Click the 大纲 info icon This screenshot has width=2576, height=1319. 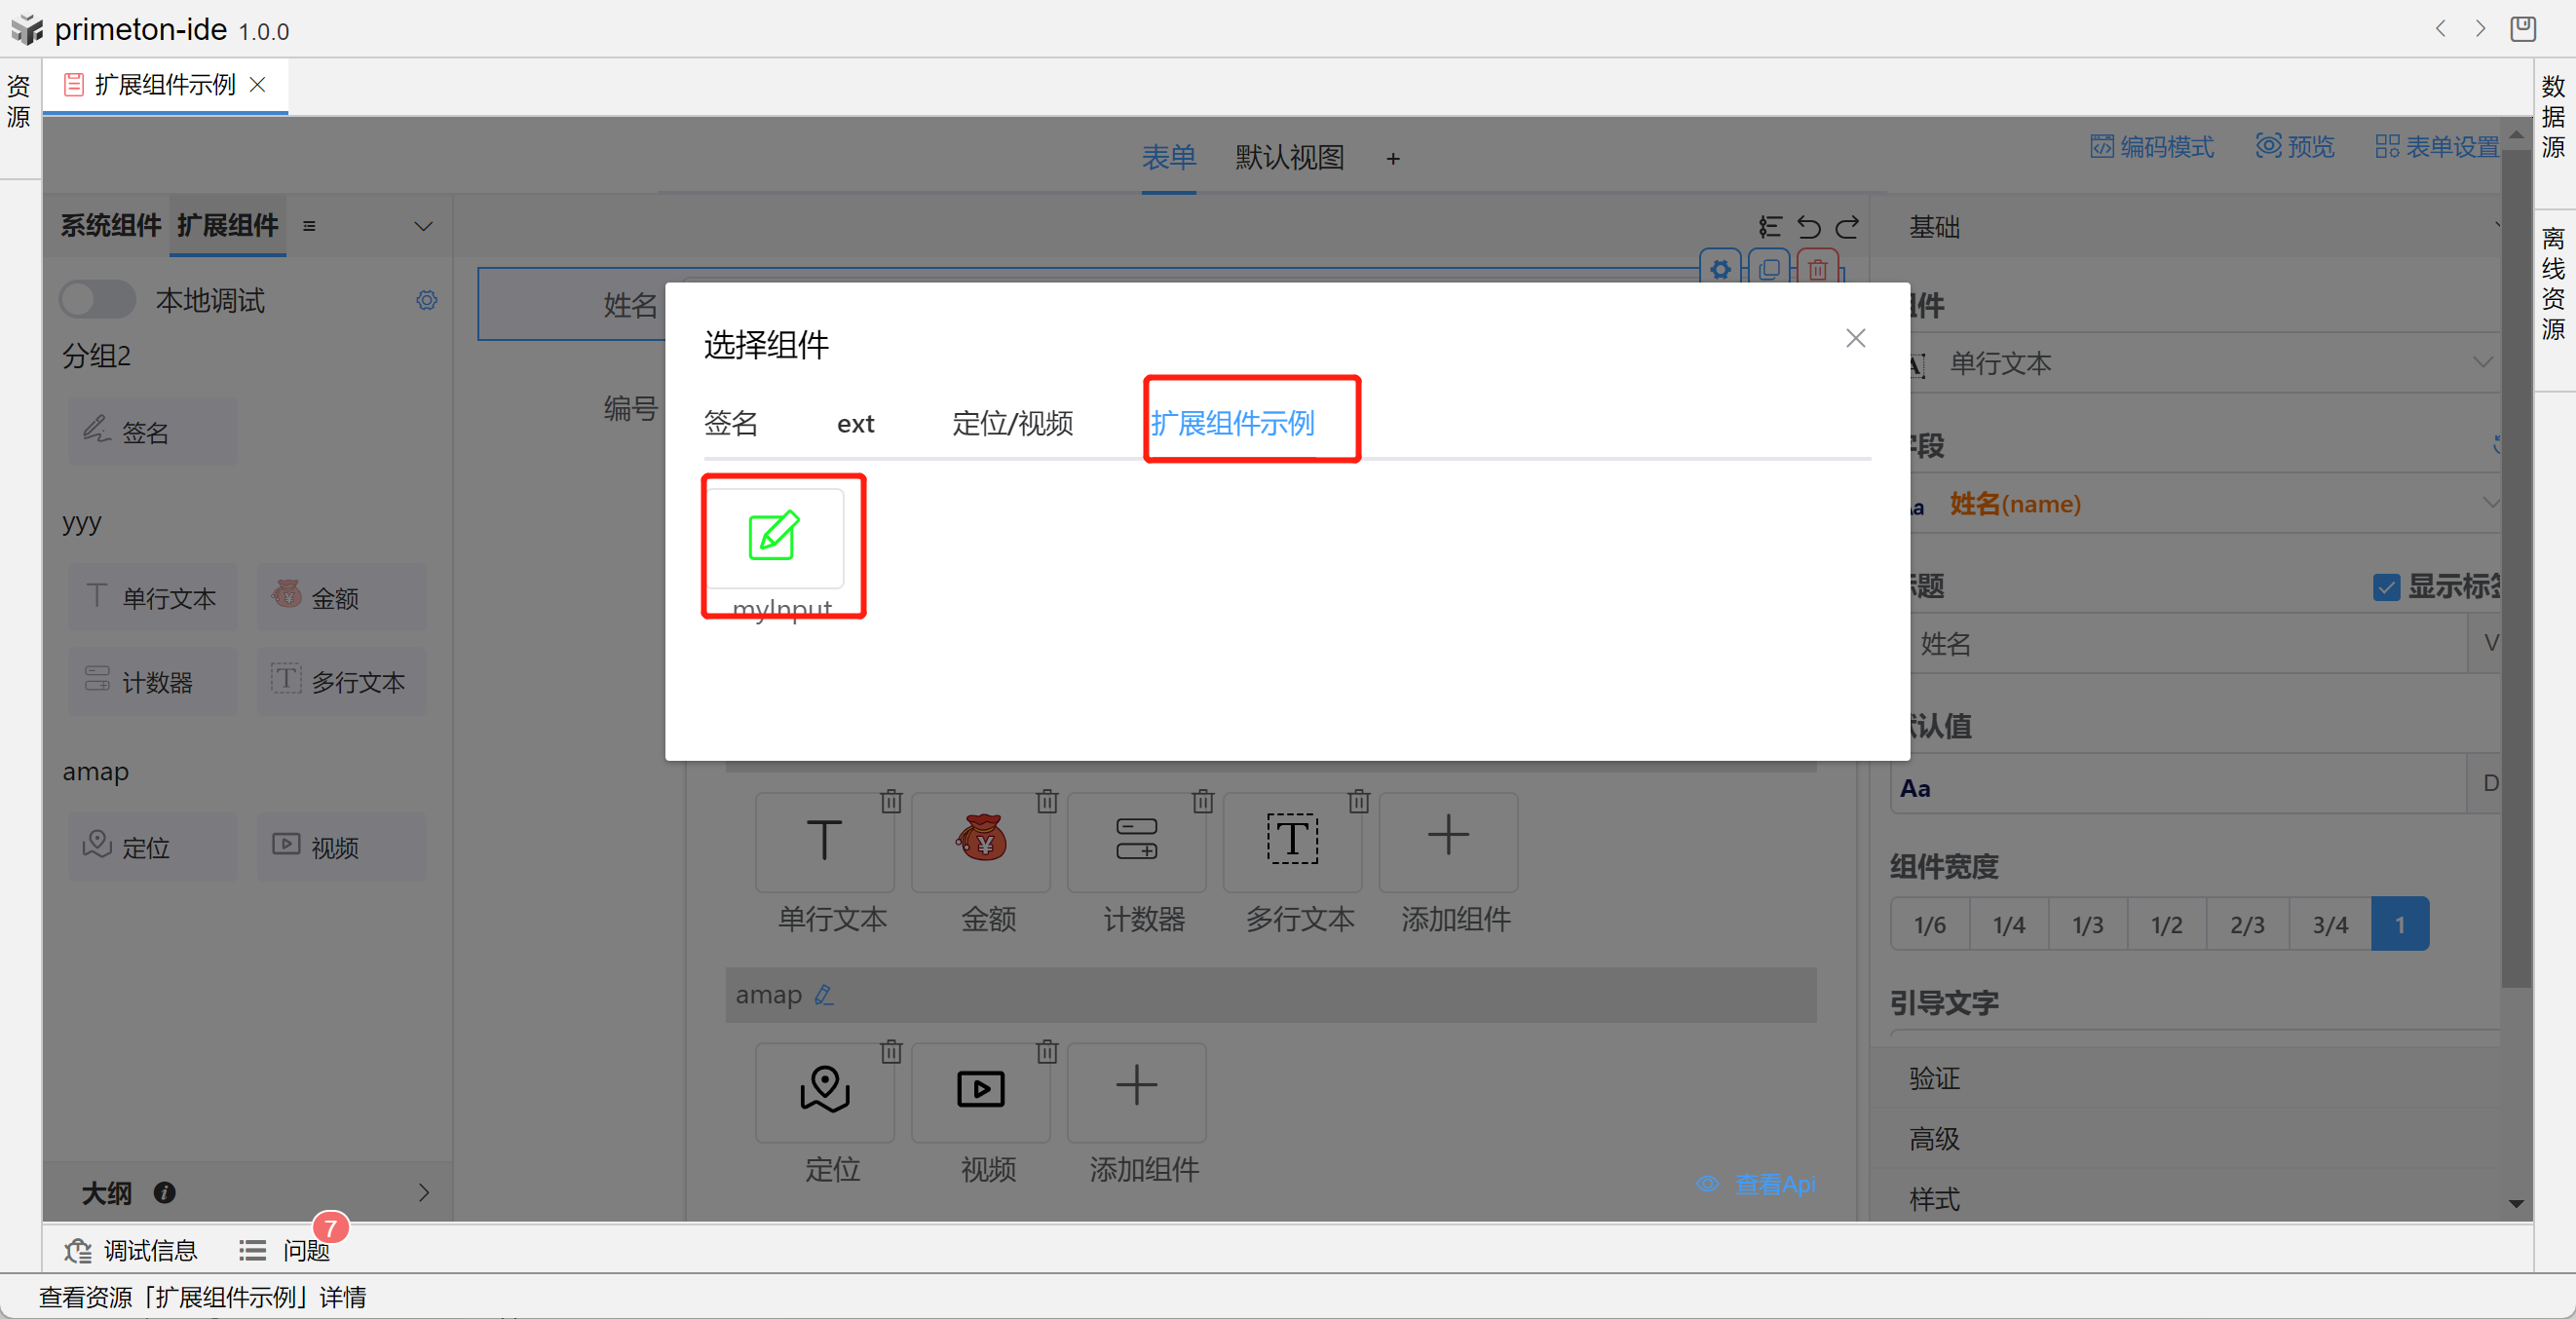click(165, 1192)
